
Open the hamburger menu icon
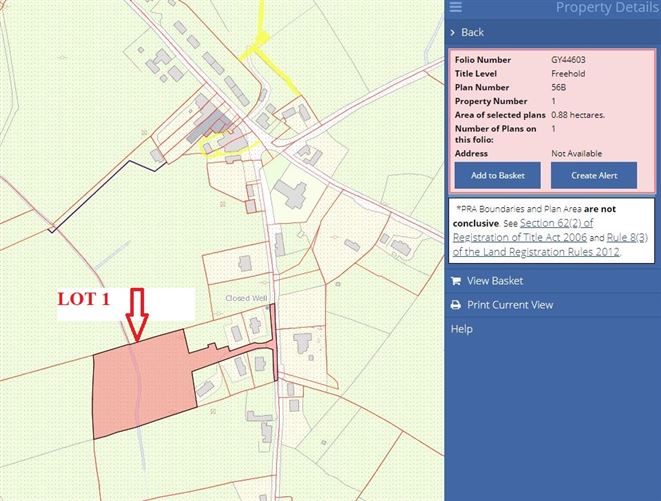pyautogui.click(x=456, y=7)
